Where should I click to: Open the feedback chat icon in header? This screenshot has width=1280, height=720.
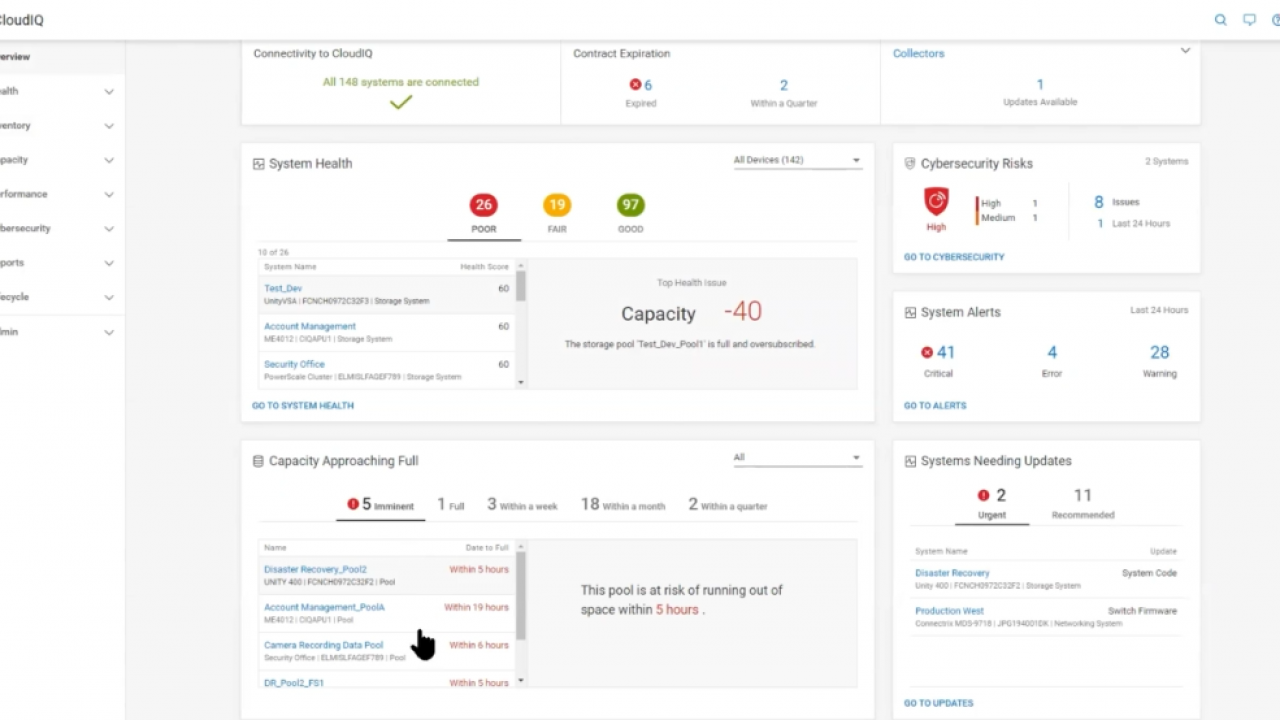pyautogui.click(x=1249, y=20)
